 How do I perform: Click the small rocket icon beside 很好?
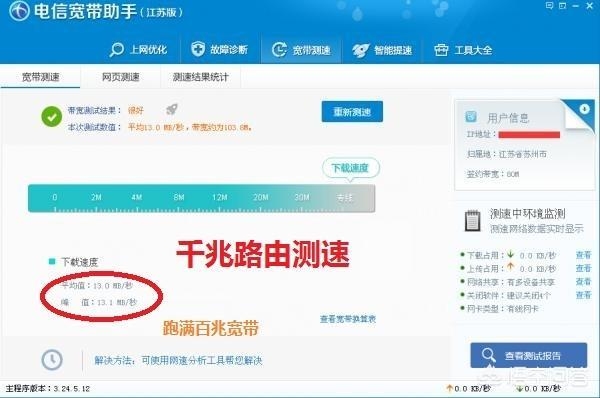[x=172, y=109]
